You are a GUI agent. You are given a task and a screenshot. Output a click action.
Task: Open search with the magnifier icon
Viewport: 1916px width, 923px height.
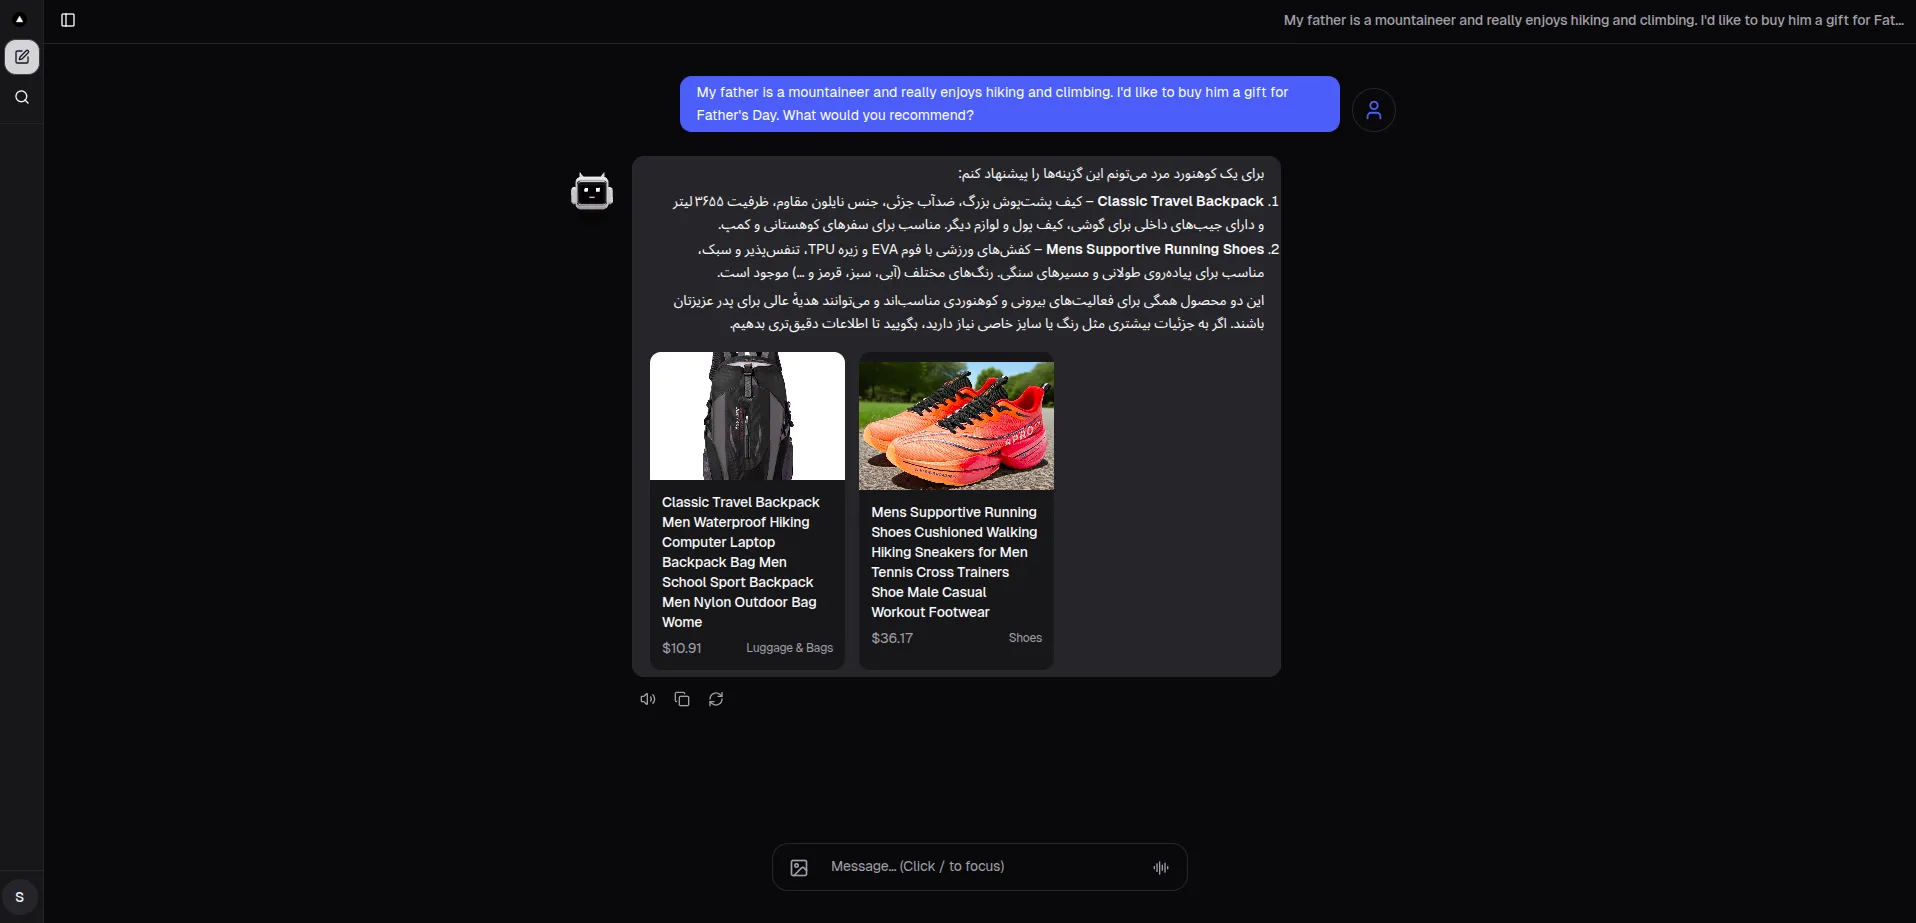[x=22, y=97]
